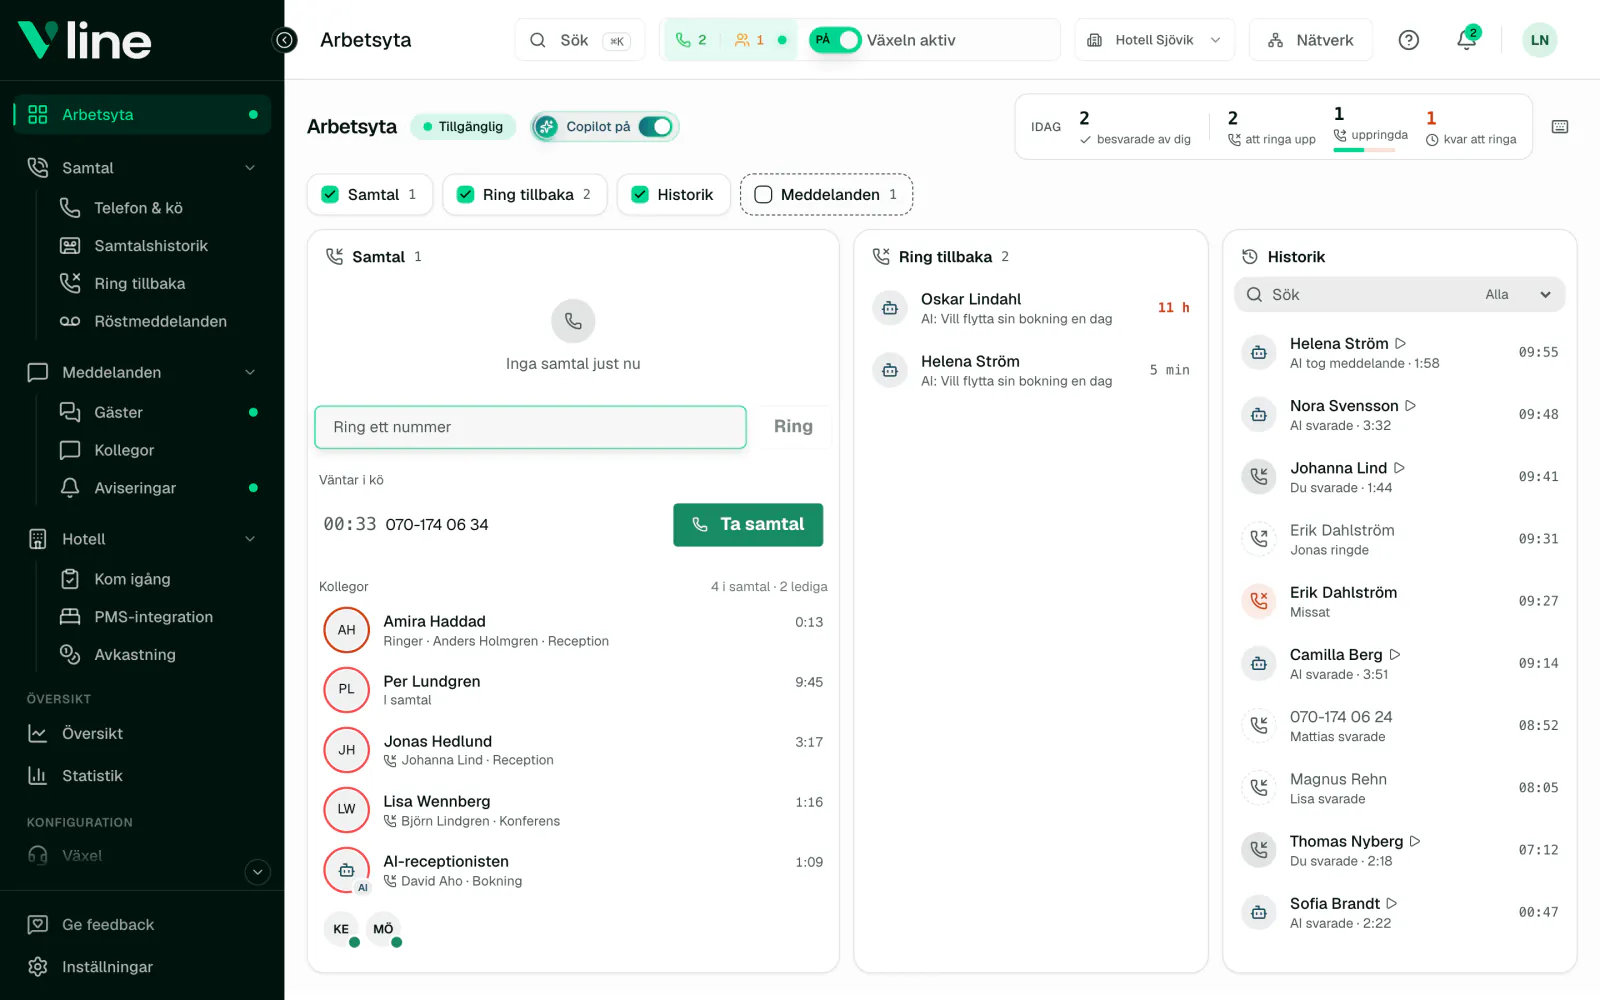This screenshot has height=1000, width=1600.
Task: Open Telefon & kö in the sidebar
Action: click(x=138, y=208)
